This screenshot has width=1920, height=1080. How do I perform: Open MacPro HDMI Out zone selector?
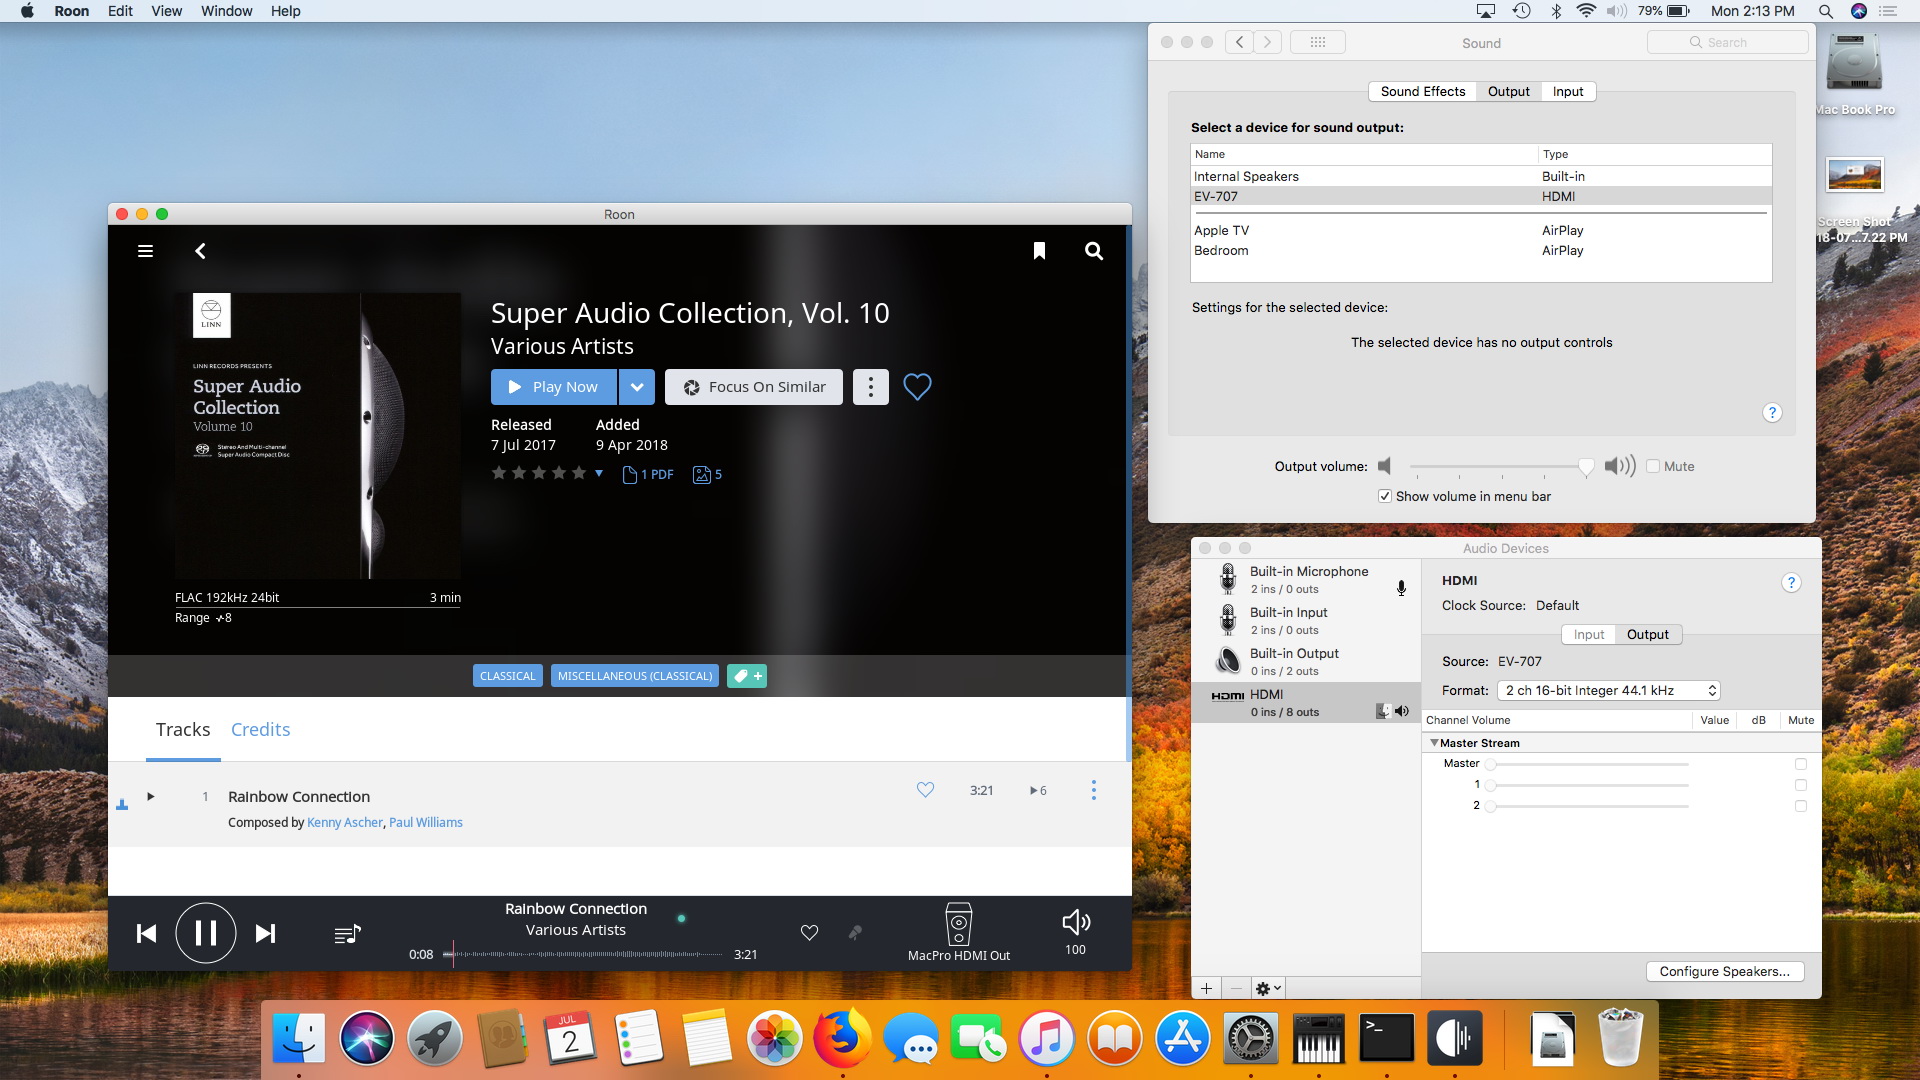coord(958,932)
